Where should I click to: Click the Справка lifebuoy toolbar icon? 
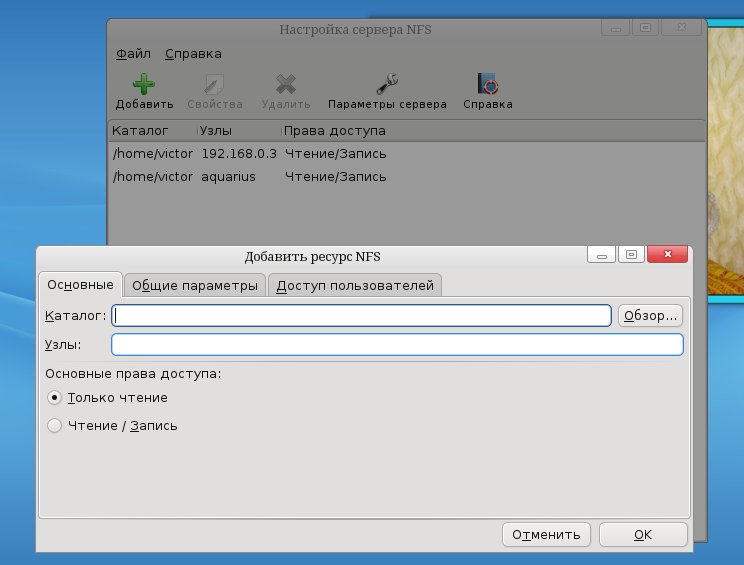[x=487, y=84]
